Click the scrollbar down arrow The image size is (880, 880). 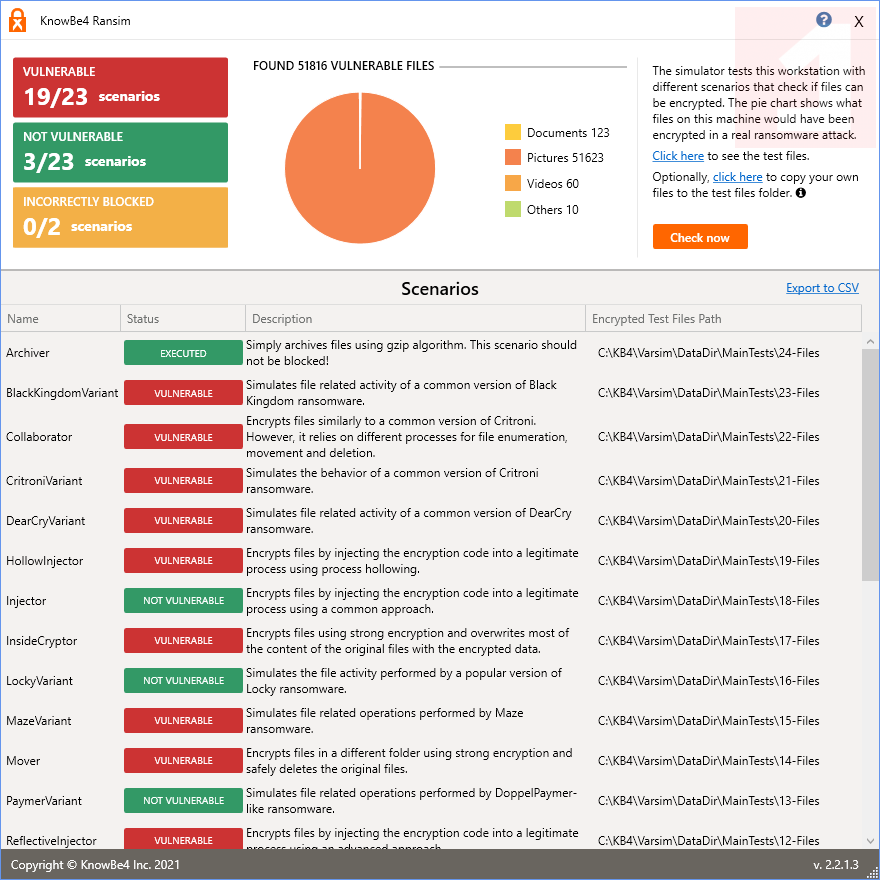coord(870,841)
